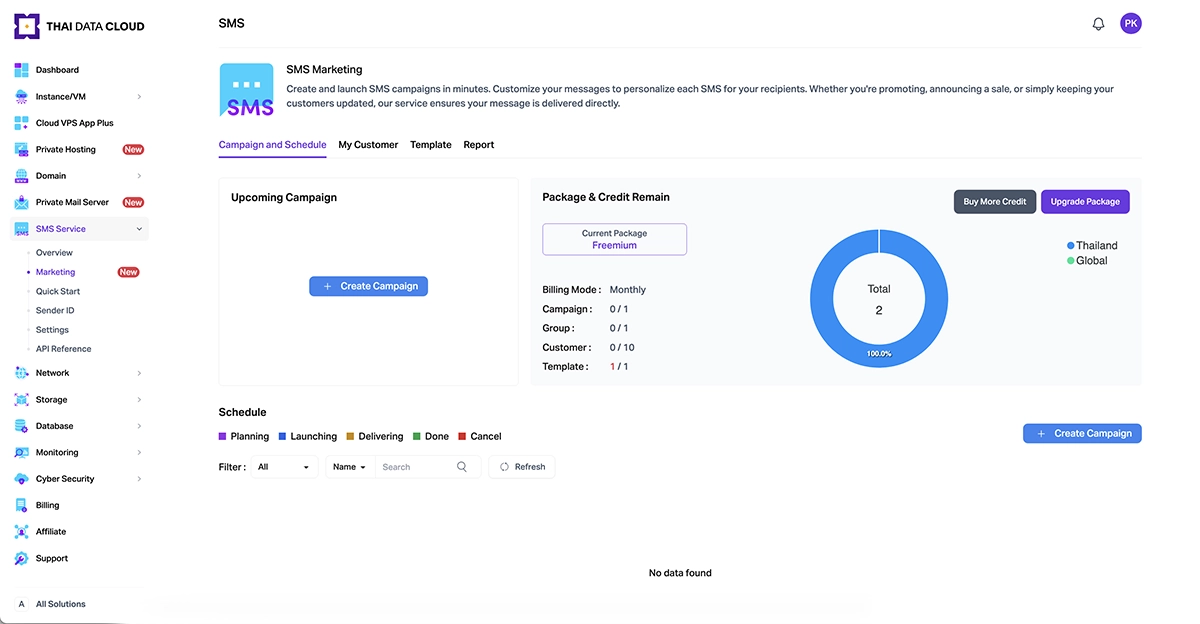Collapse the SMS Service chevron

click(139, 229)
